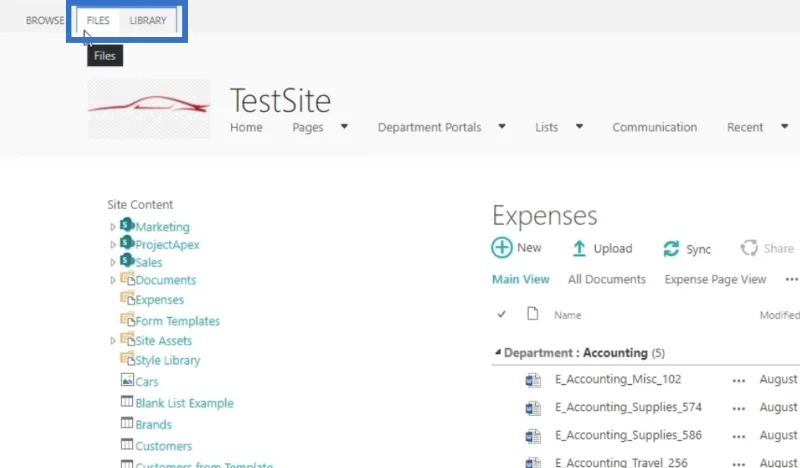800x468 pixels.
Task: Click the Documents library folder icon
Action: pyautogui.click(x=128, y=279)
